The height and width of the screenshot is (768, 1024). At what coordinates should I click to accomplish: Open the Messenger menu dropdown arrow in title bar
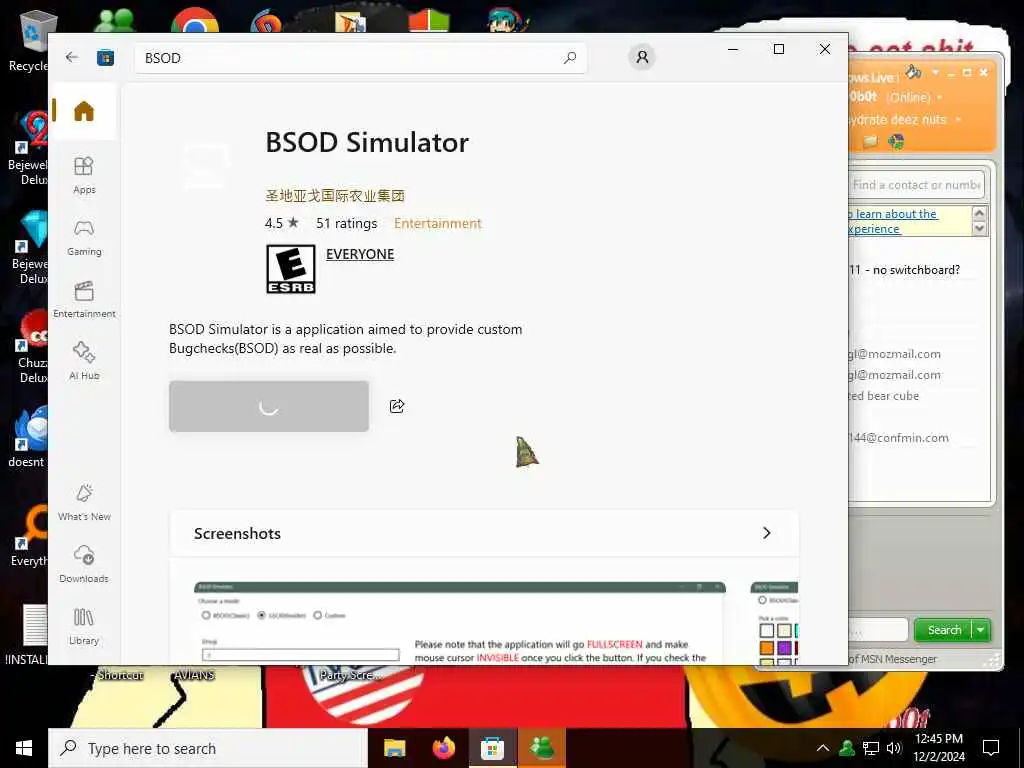[935, 72]
